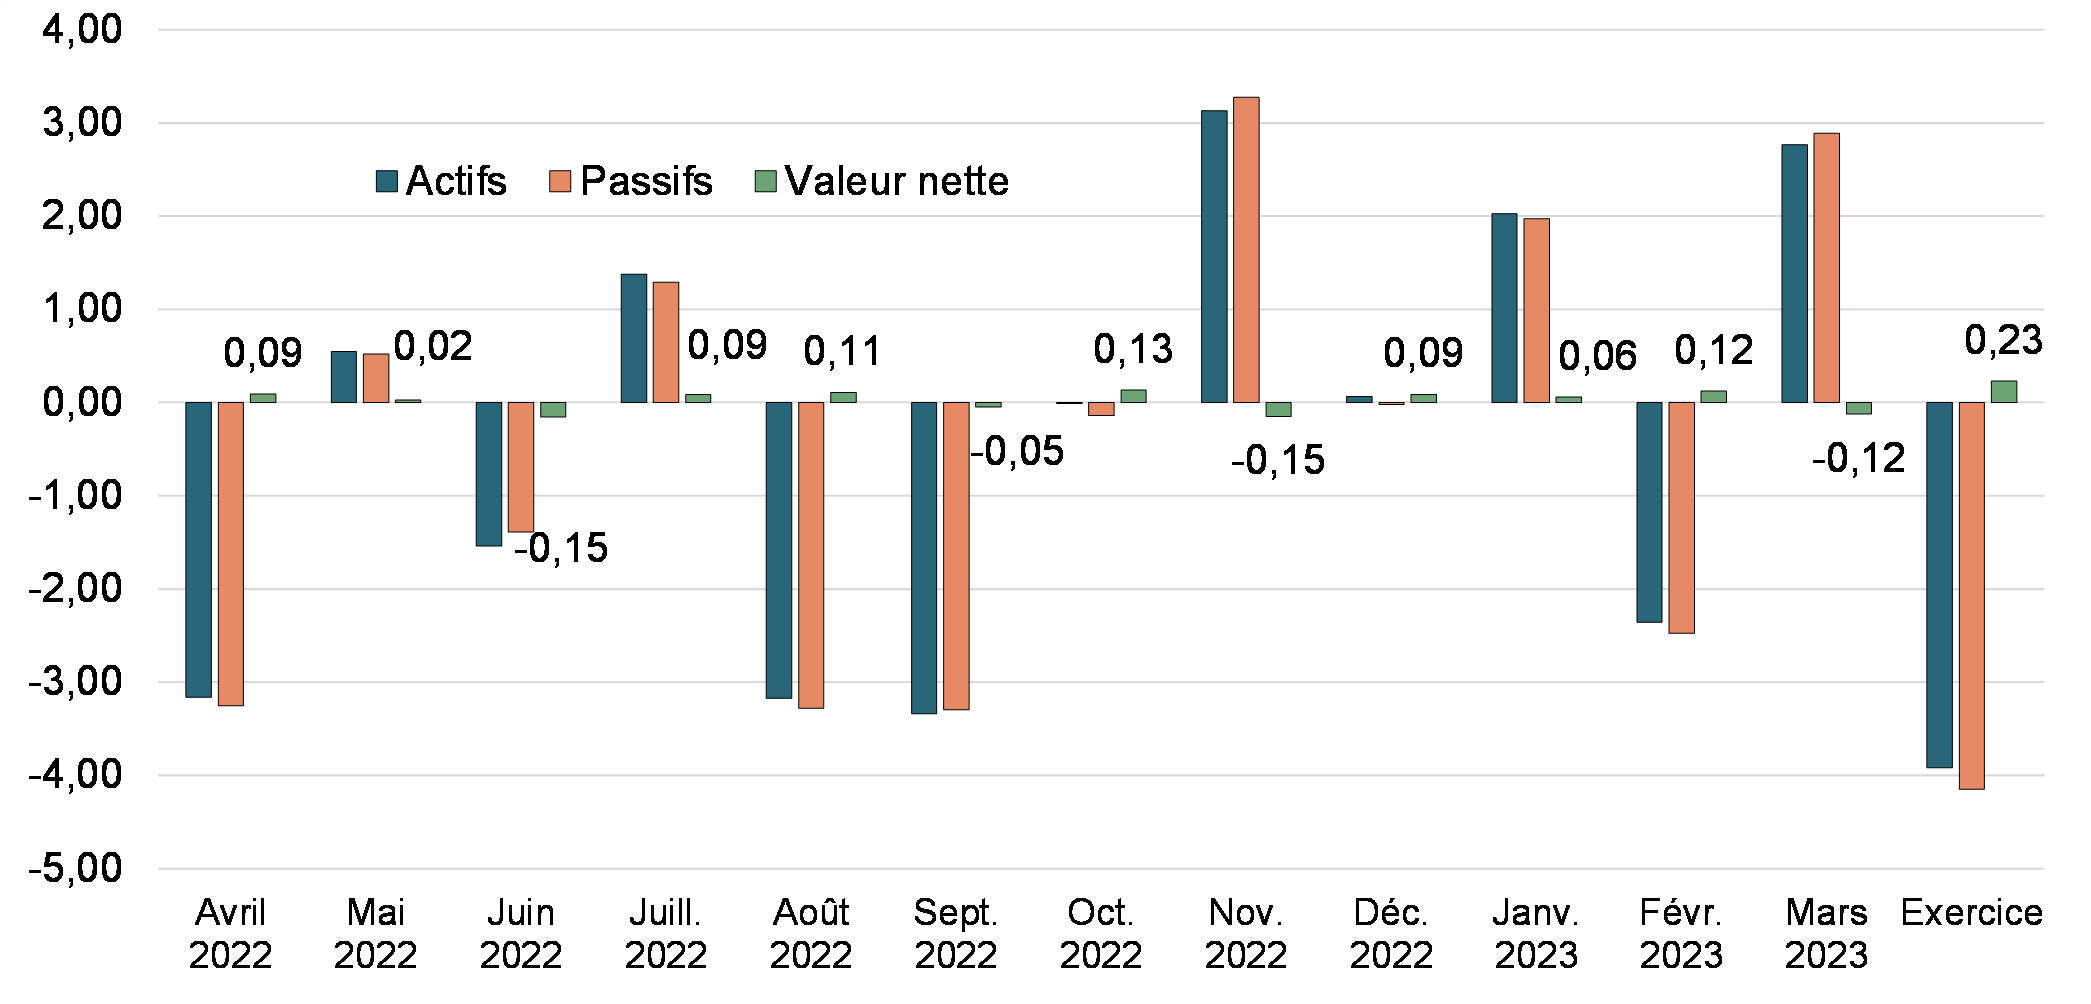Image resolution: width=2091 pixels, height=1004 pixels.
Task: Select the -5,00 vertical axis label
Action: [76, 868]
